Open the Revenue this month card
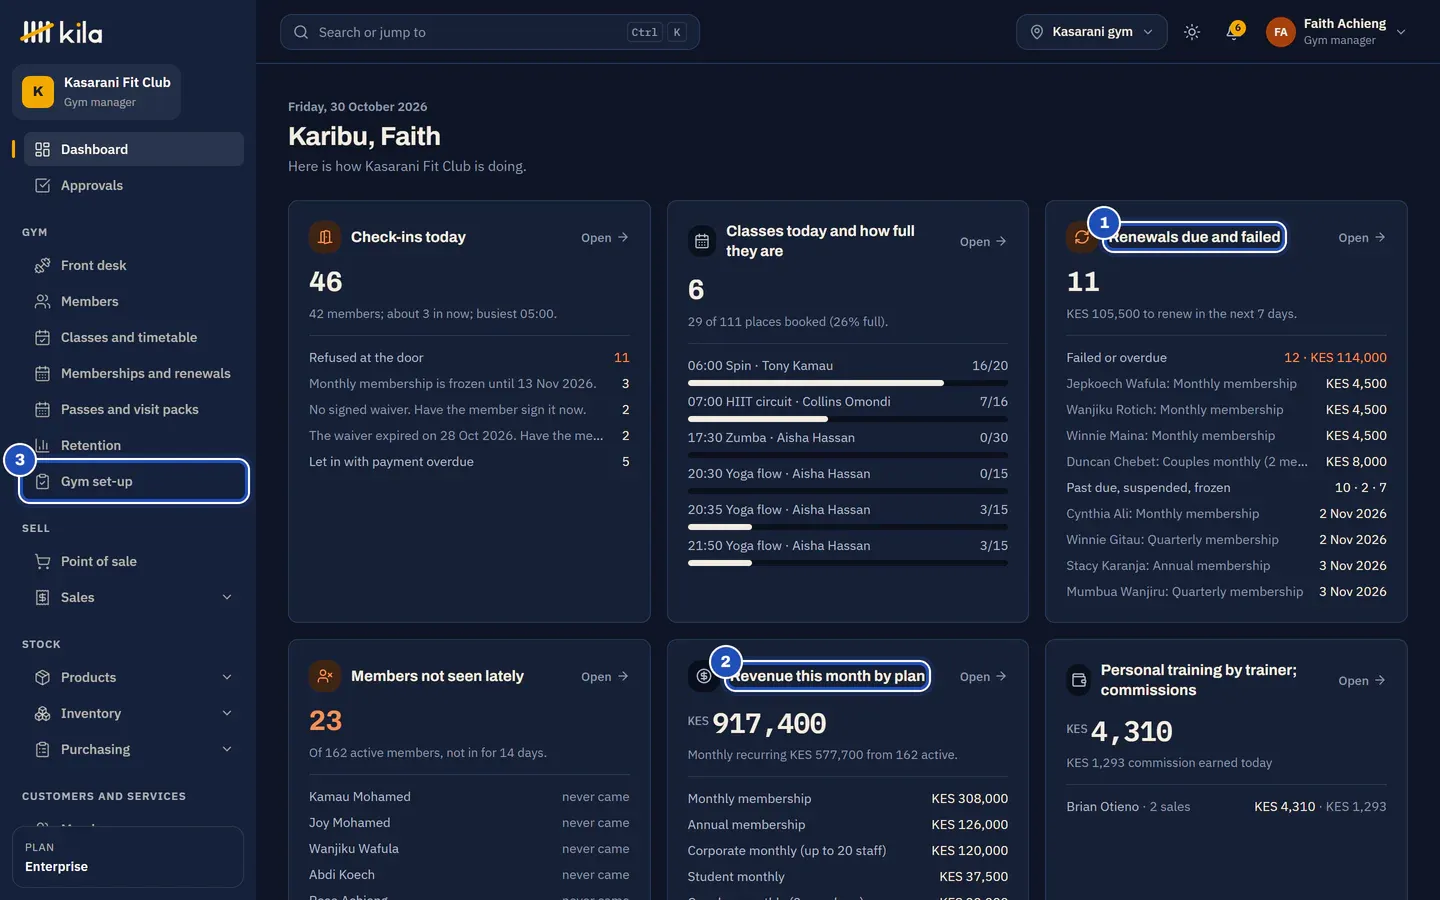 click(983, 676)
